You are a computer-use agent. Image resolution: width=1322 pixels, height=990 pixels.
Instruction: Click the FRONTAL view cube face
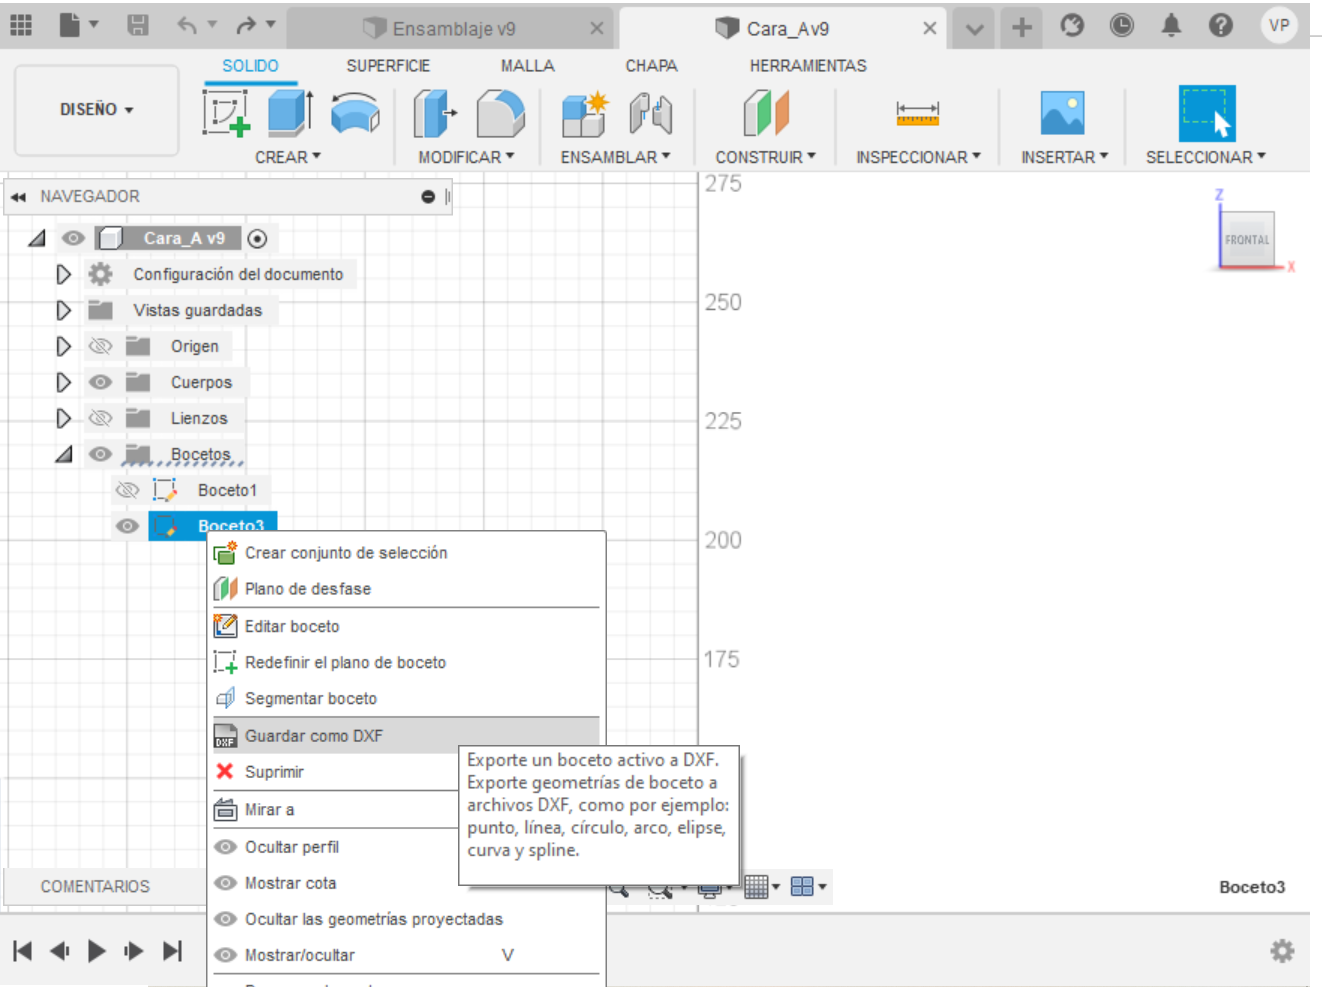(1247, 239)
